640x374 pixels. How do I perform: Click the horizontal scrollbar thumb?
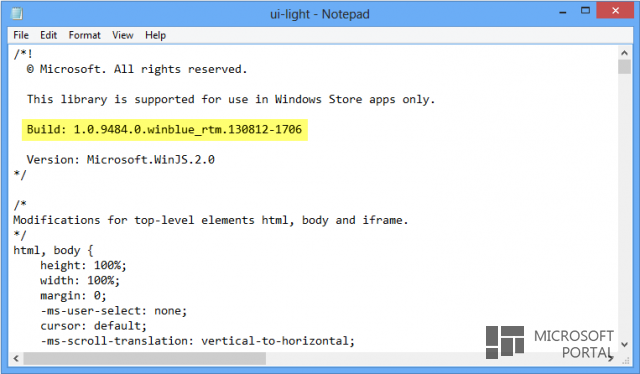(144, 358)
